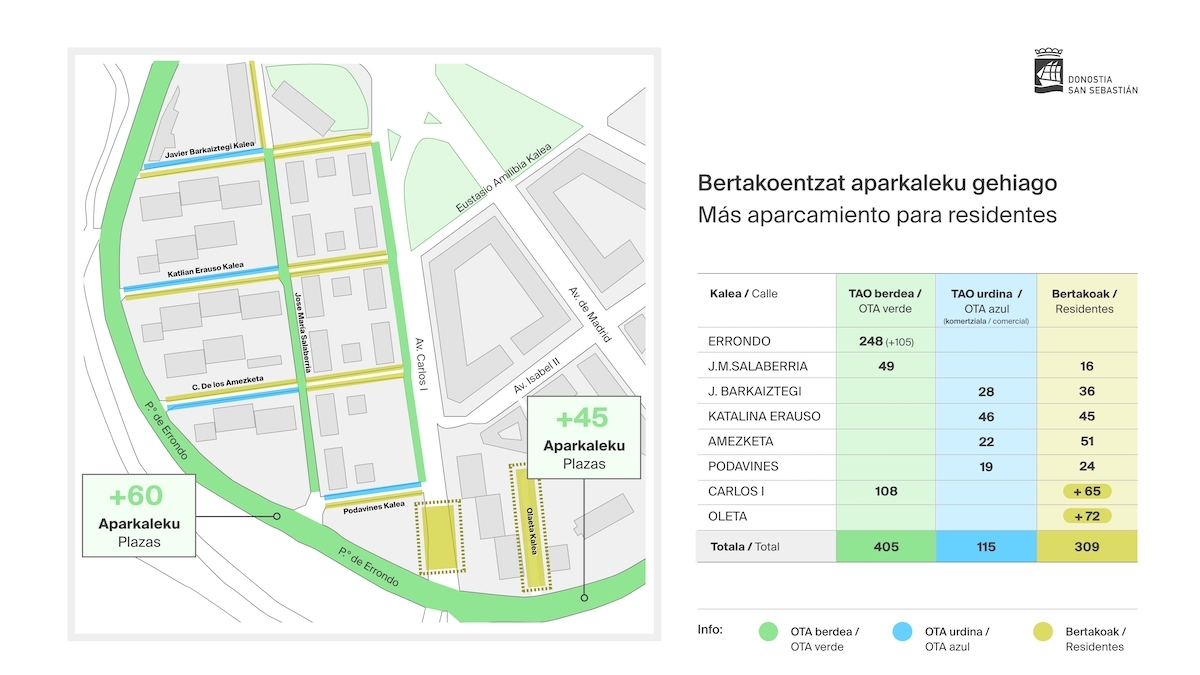Viewport: 1200px width, 675px height.
Task: Click the TAO urdina / OTA azul column header
Action: tap(985, 303)
